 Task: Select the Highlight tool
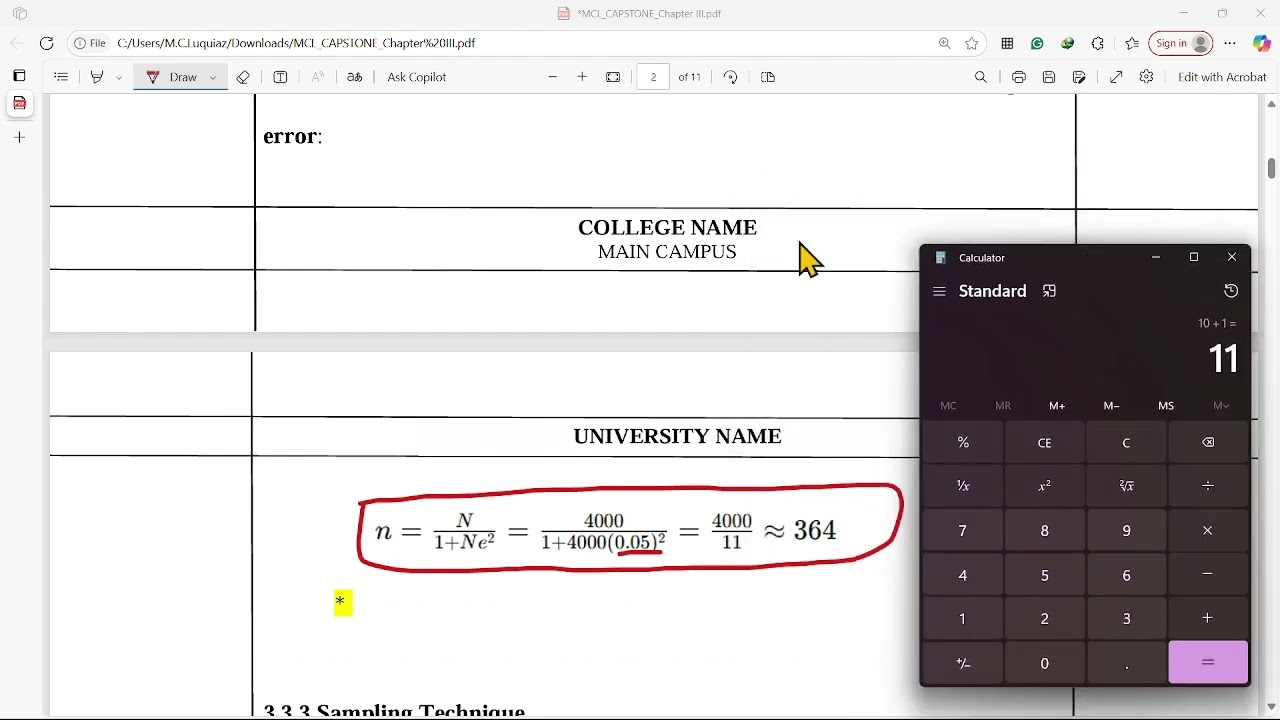coord(97,77)
